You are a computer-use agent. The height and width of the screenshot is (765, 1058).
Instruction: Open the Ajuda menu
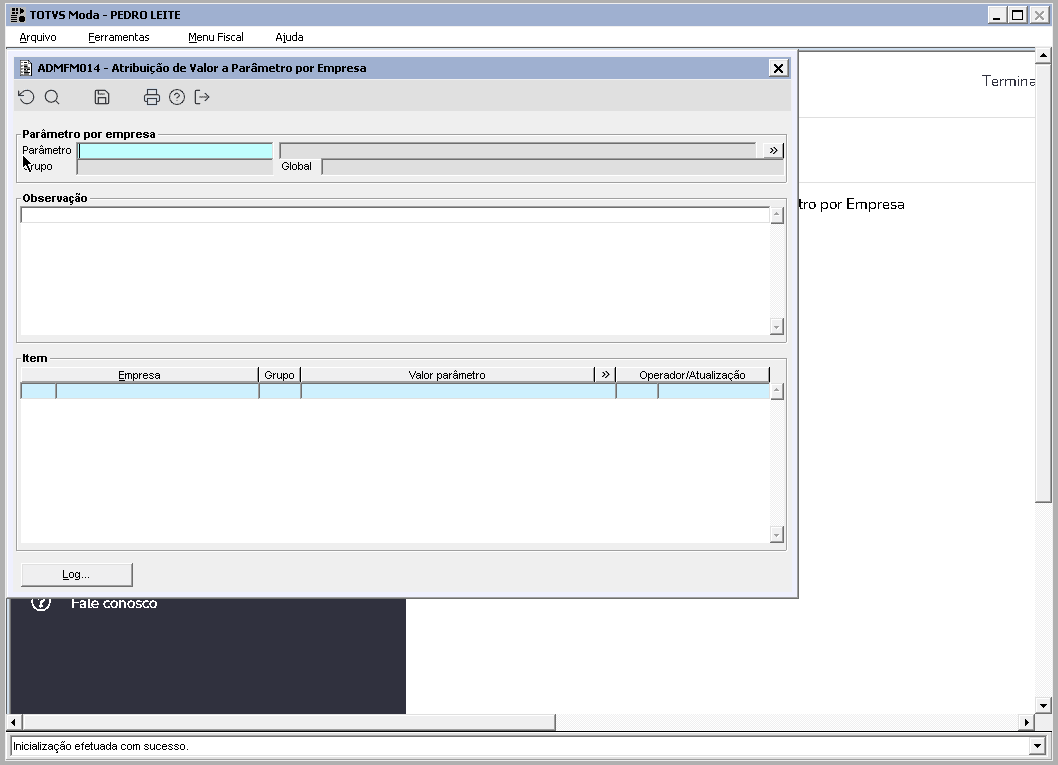click(289, 37)
